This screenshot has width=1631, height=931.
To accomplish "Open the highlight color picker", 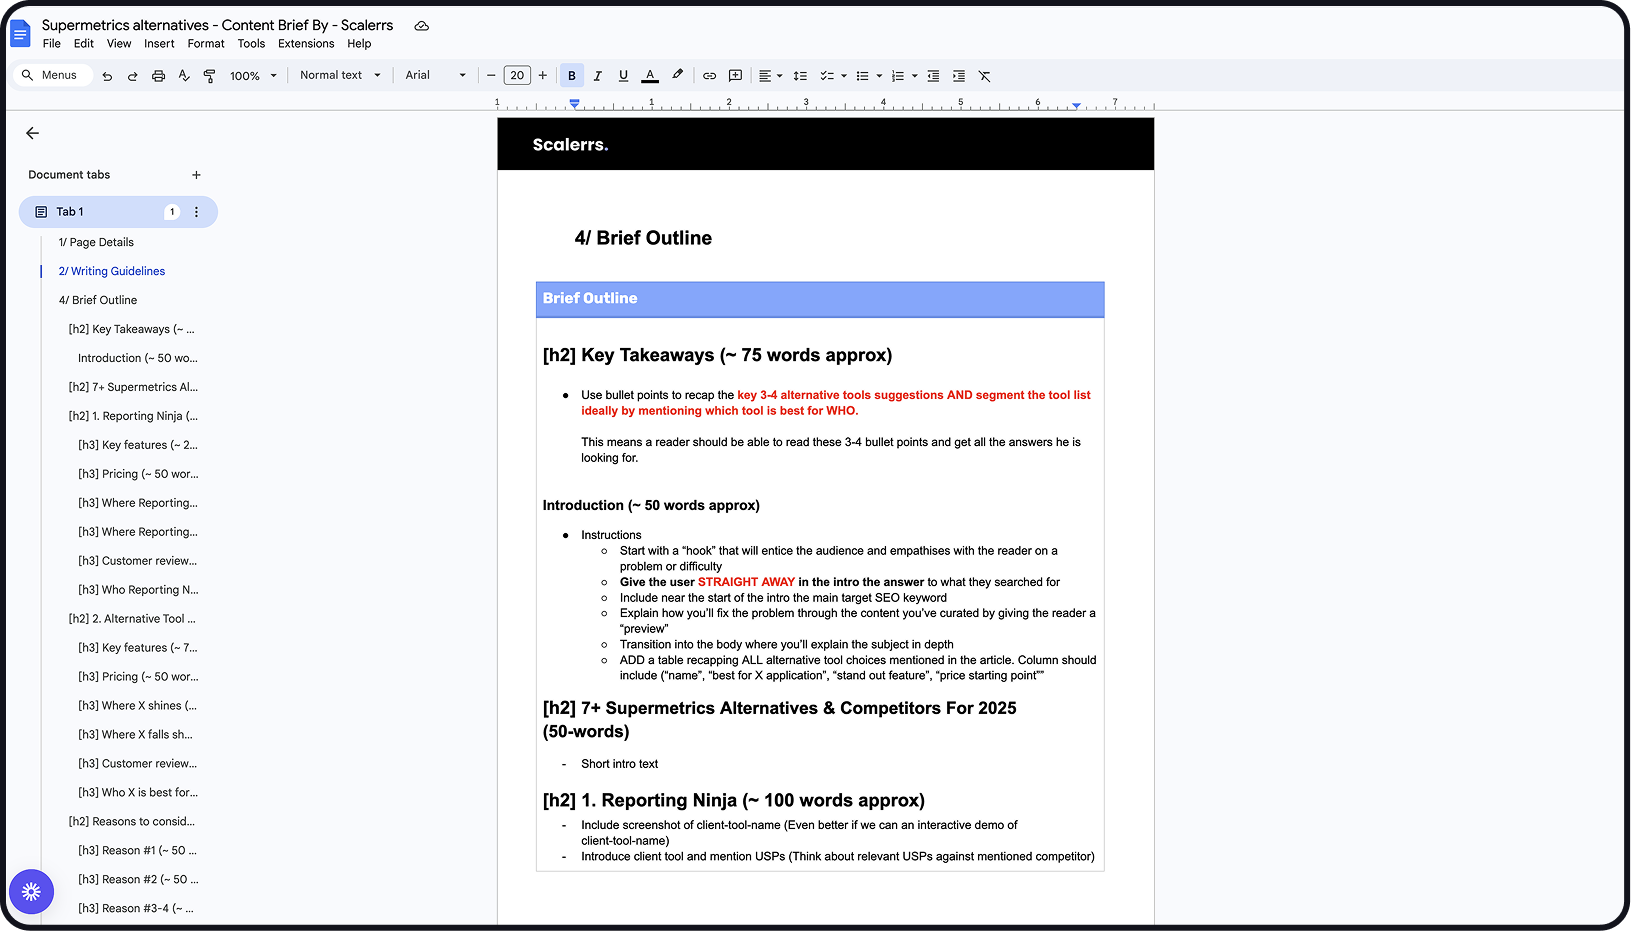I will pyautogui.click(x=678, y=76).
